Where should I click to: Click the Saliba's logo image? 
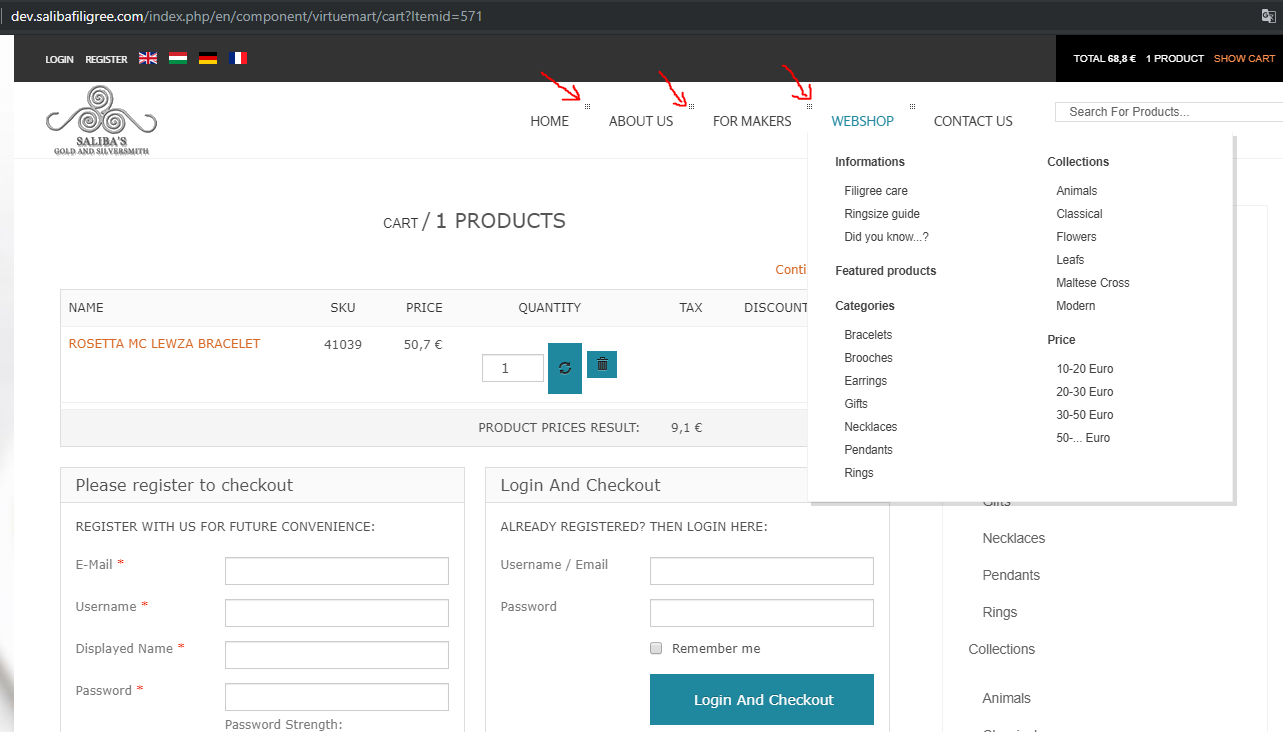pos(101,121)
